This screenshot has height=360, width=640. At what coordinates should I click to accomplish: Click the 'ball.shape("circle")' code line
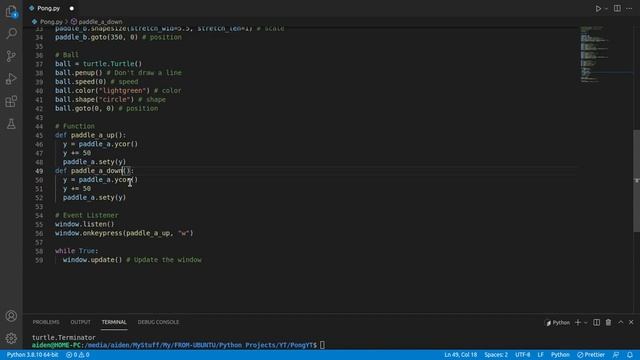click(94, 100)
